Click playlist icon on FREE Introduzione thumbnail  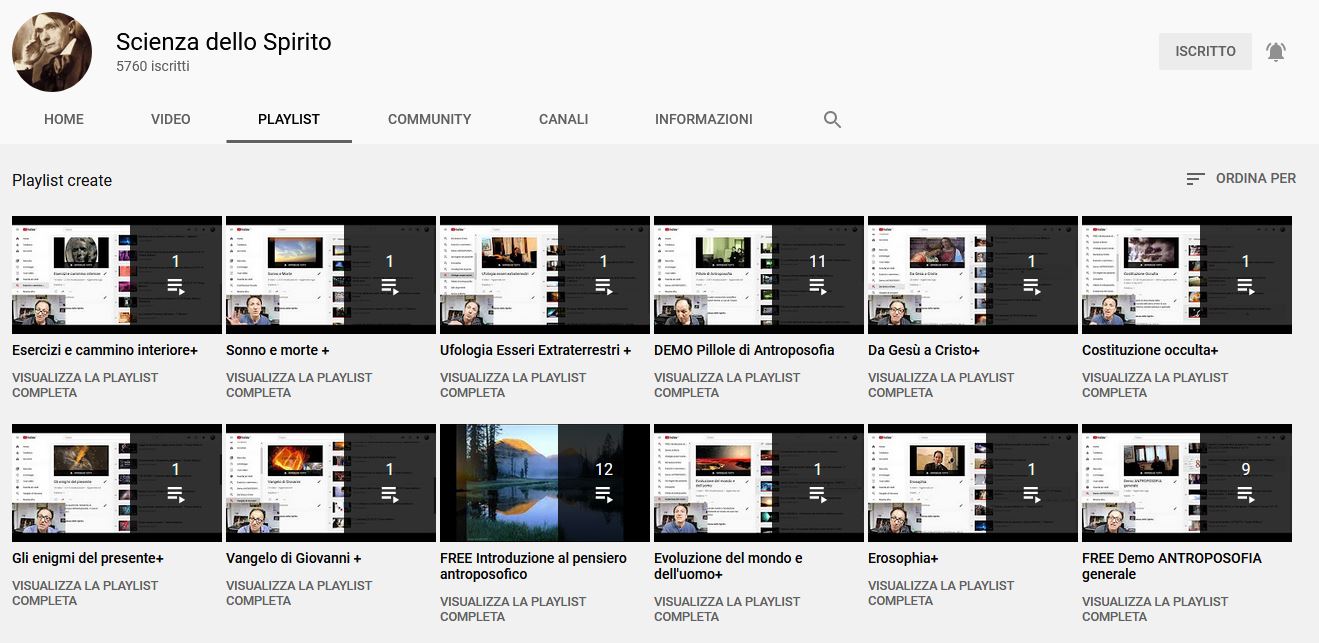604,494
